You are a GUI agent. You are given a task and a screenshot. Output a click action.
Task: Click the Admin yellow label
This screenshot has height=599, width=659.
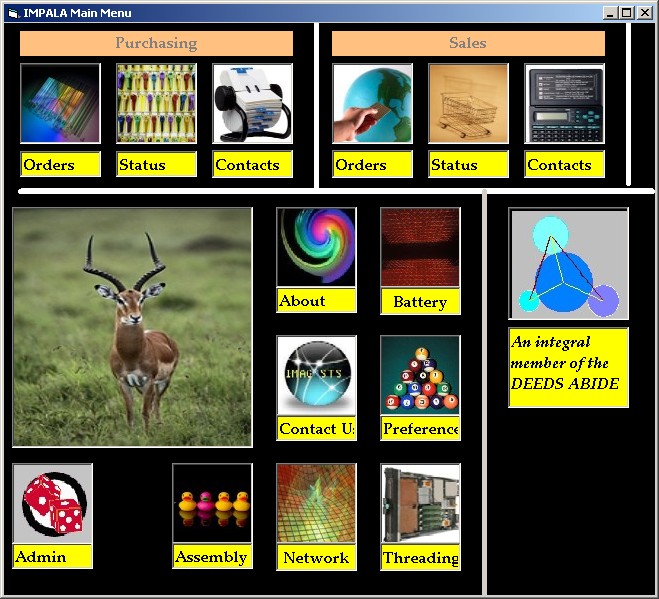tap(53, 557)
